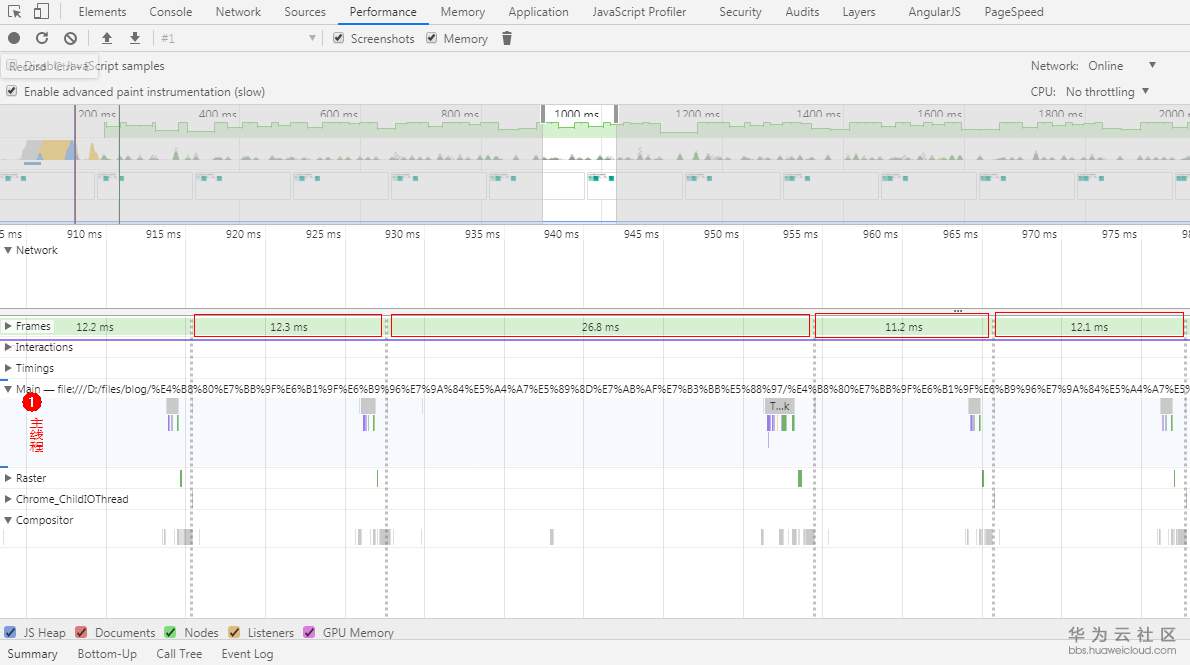Screen dimensions: 1190x665
Task: Toggle Enable advanced paint instrumentation checkbox
Action: tap(11, 91)
